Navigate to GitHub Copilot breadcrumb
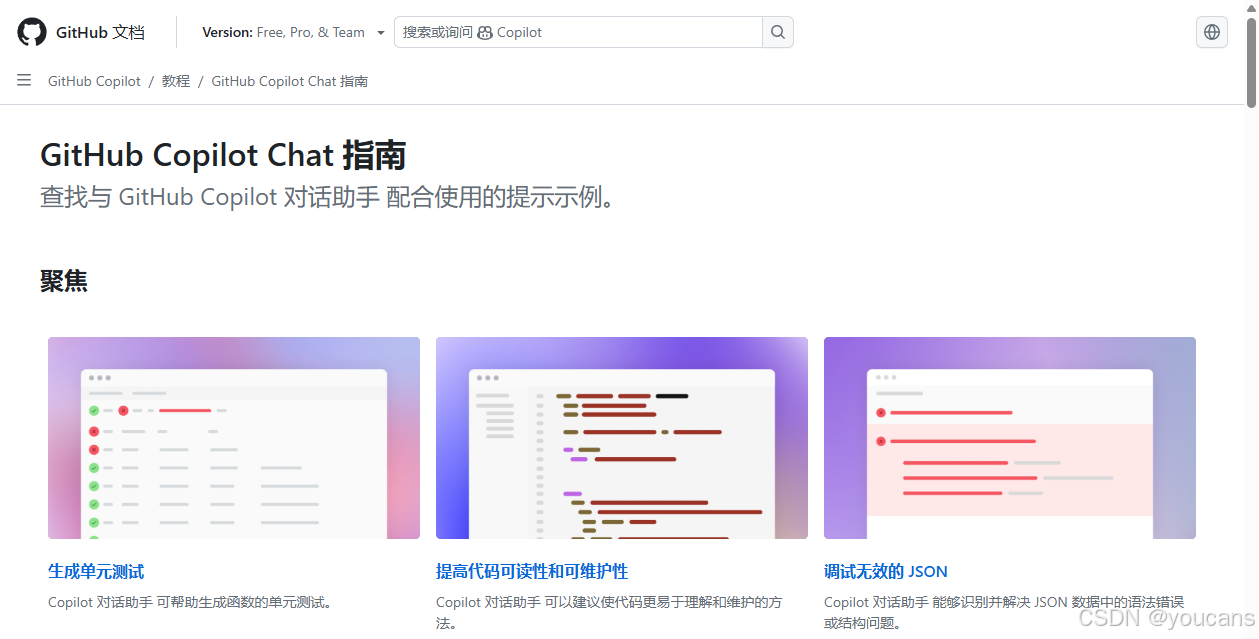The height and width of the screenshot is (639, 1259). pyautogui.click(x=93, y=80)
